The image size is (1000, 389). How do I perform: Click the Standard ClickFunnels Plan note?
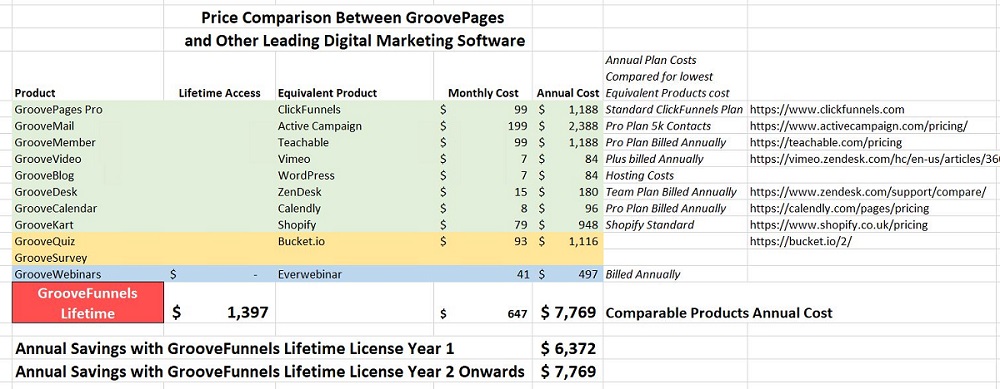674,110
